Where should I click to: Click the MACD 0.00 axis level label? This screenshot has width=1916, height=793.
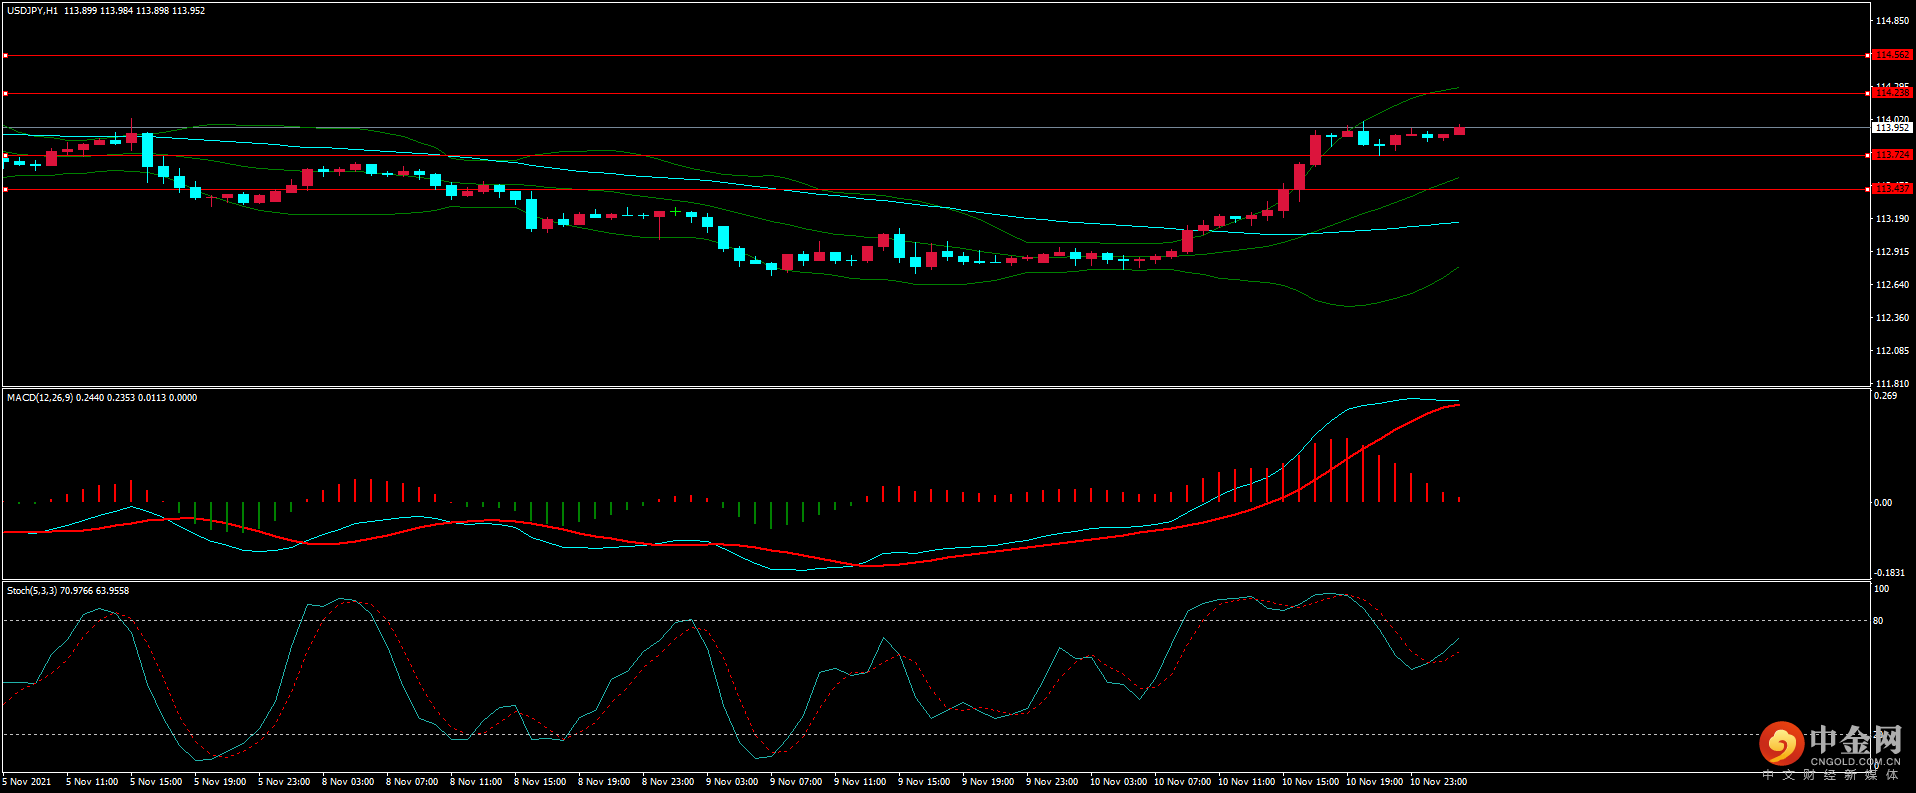tap(1882, 503)
